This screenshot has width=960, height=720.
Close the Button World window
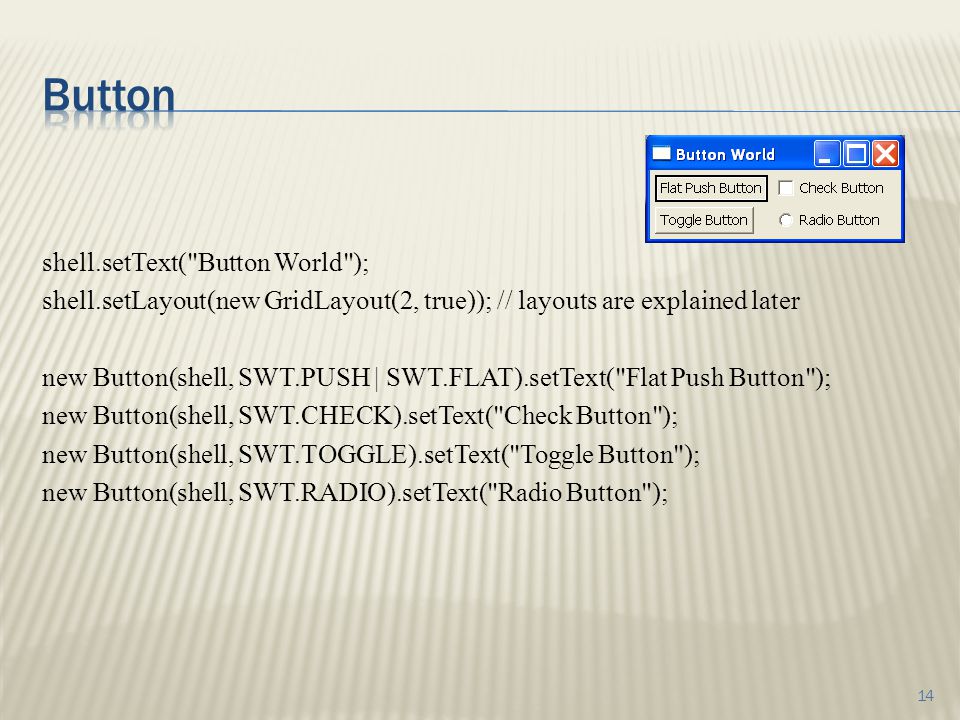[x=885, y=154]
